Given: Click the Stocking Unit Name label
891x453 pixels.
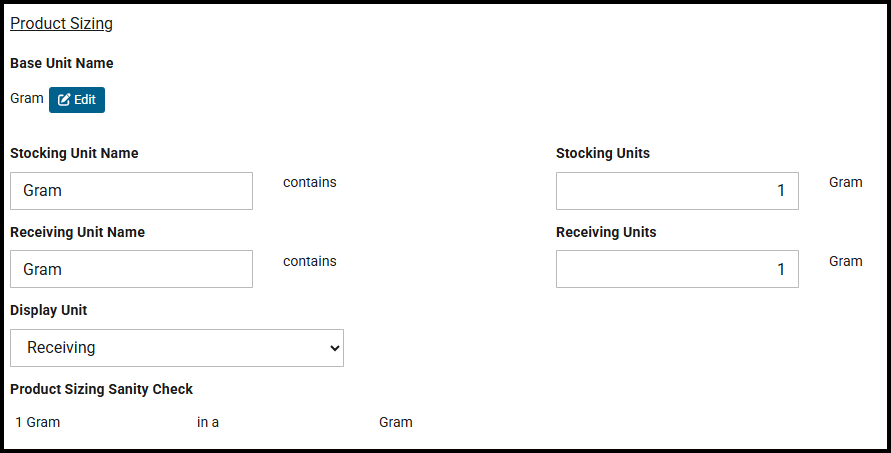Looking at the screenshot, I should pos(74,153).
